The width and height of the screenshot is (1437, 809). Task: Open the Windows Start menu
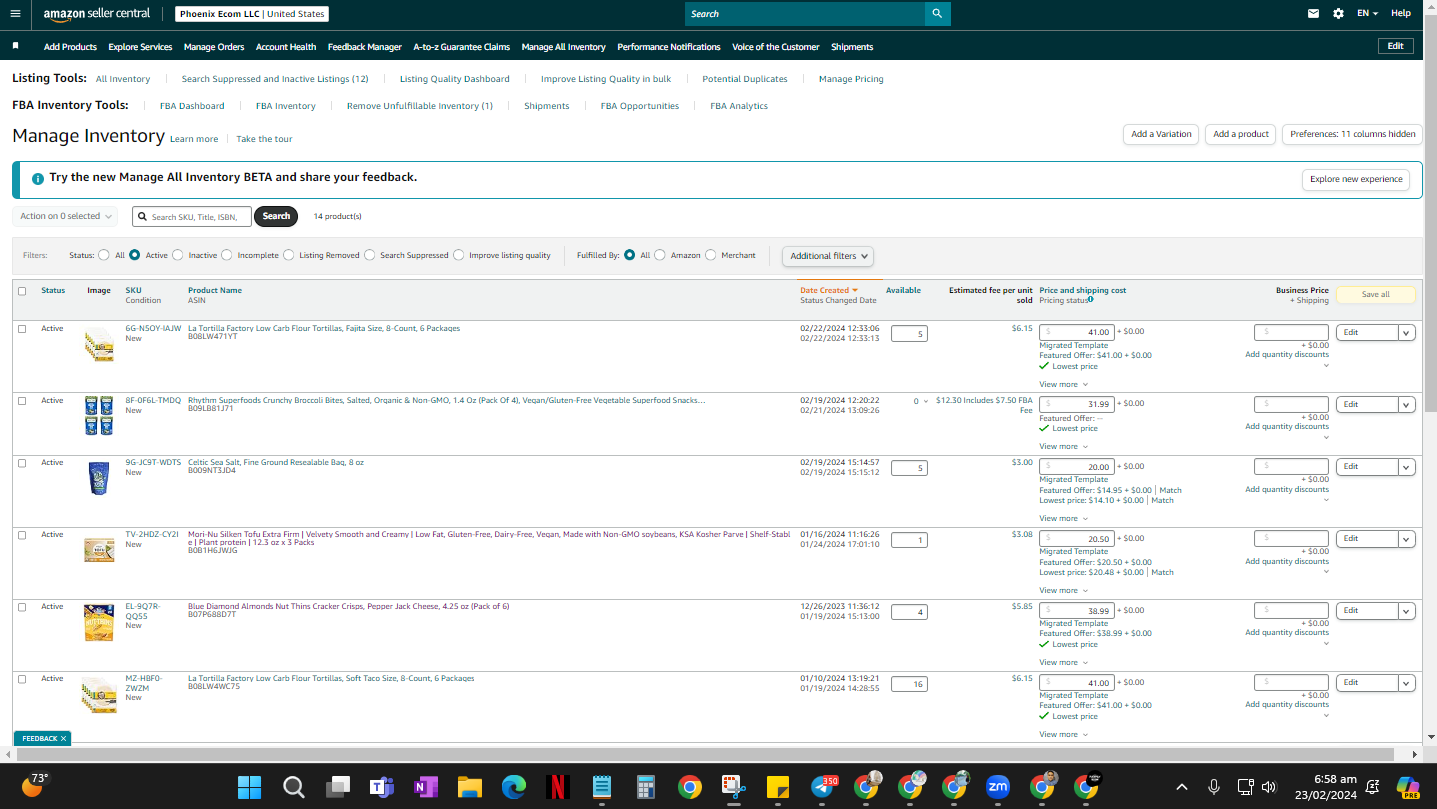[x=249, y=787]
